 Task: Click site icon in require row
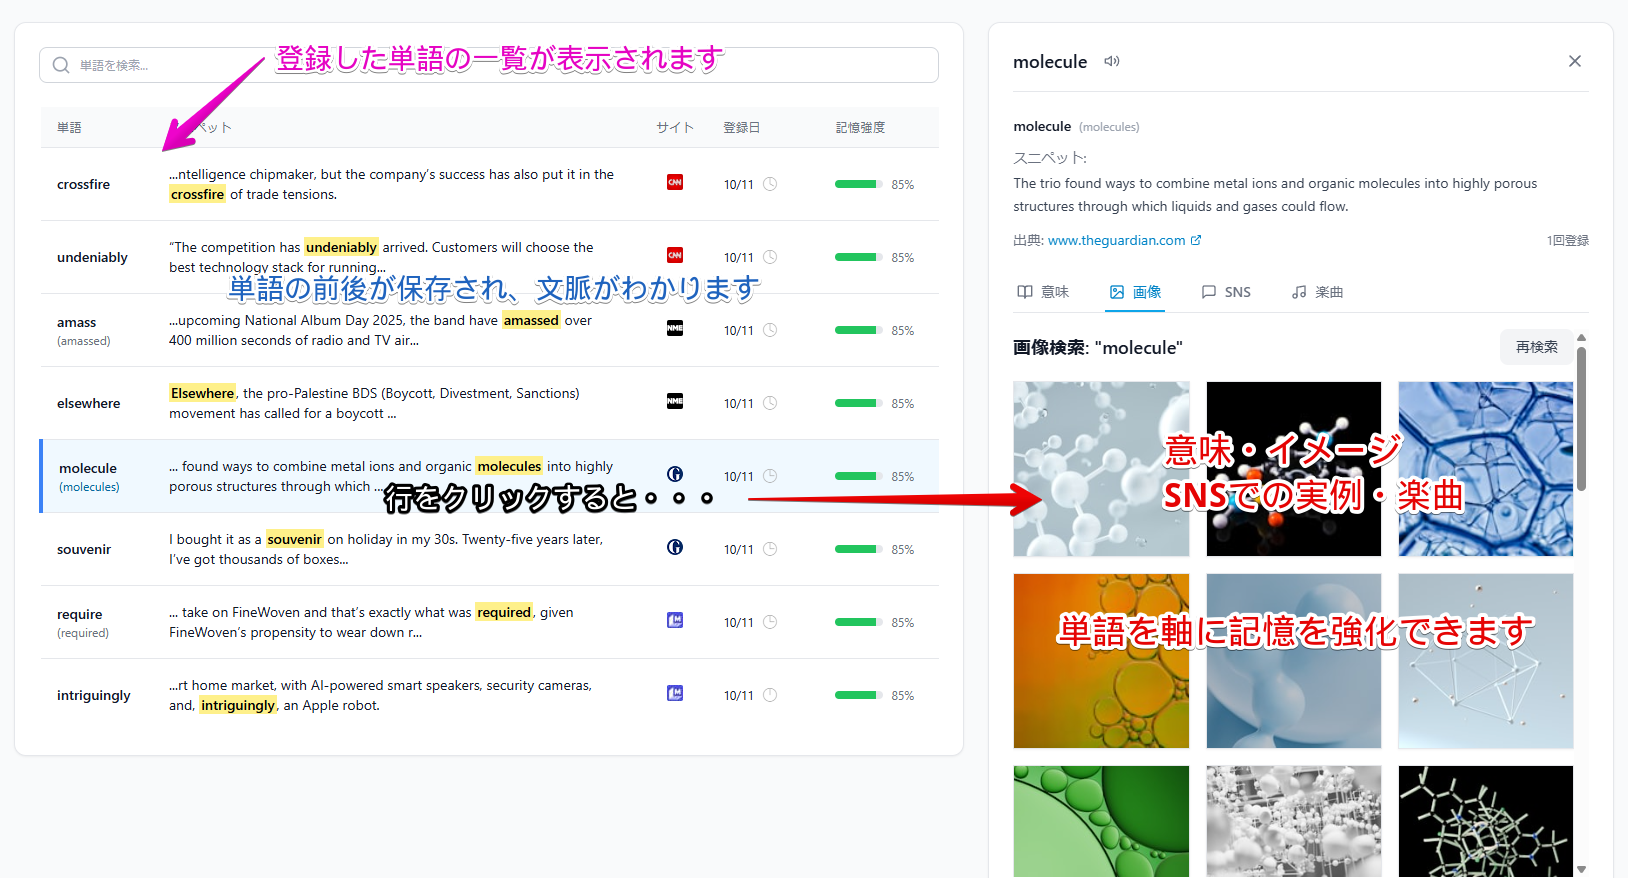click(x=675, y=620)
